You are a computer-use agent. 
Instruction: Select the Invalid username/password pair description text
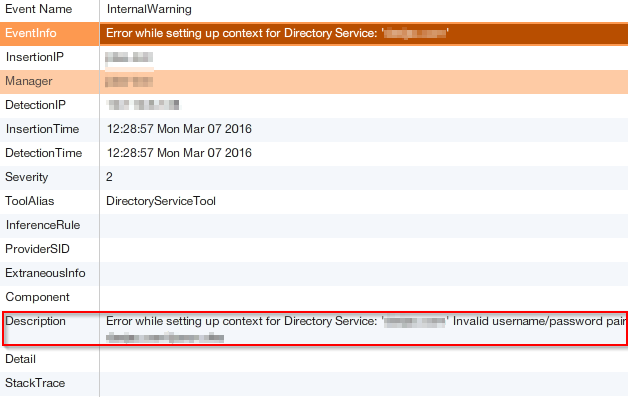pyautogui.click(x=539, y=321)
